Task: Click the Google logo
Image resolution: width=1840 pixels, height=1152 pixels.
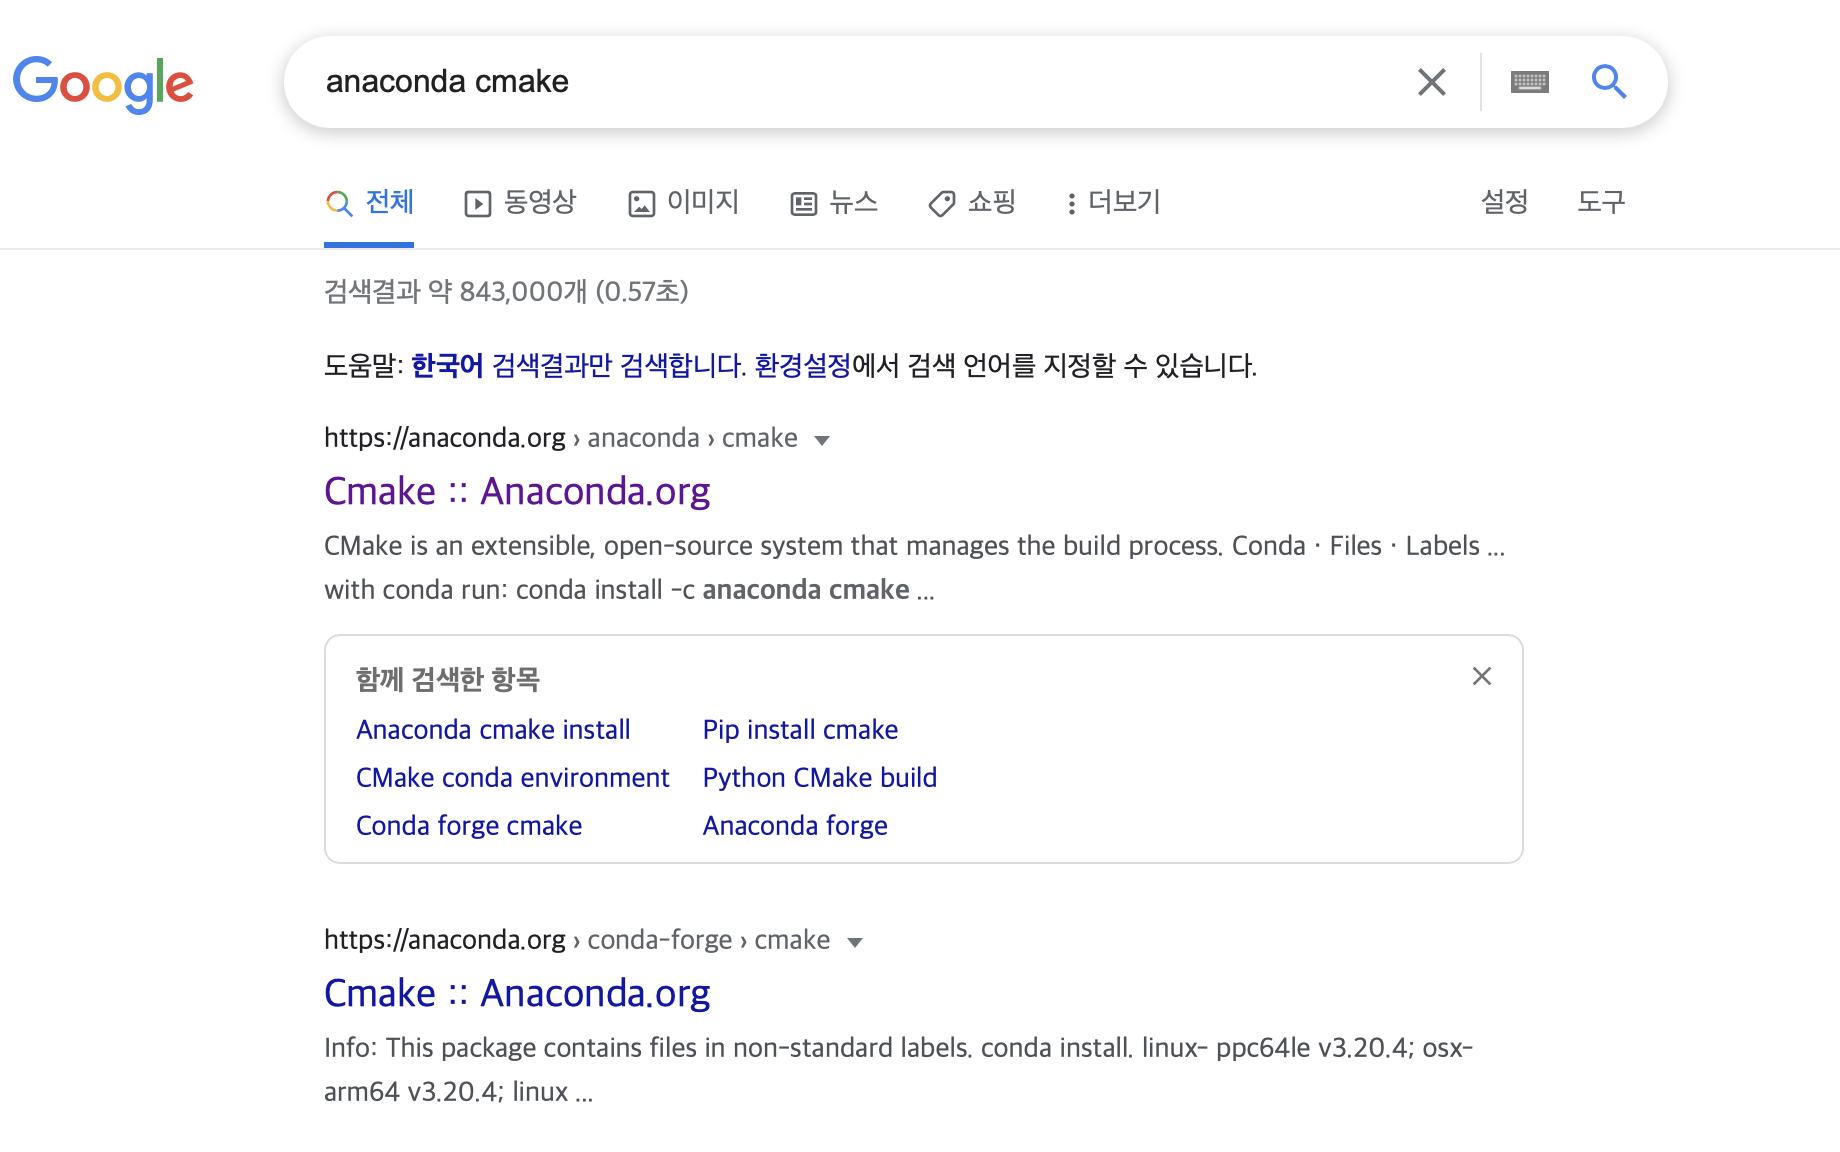Action: pyautogui.click(x=103, y=83)
